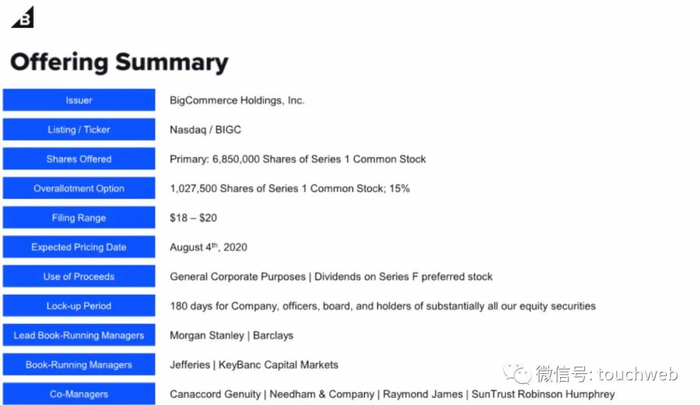Viewport: 700px width, 405px height.
Task: Click the Overallotment Option label
Action: pos(79,188)
